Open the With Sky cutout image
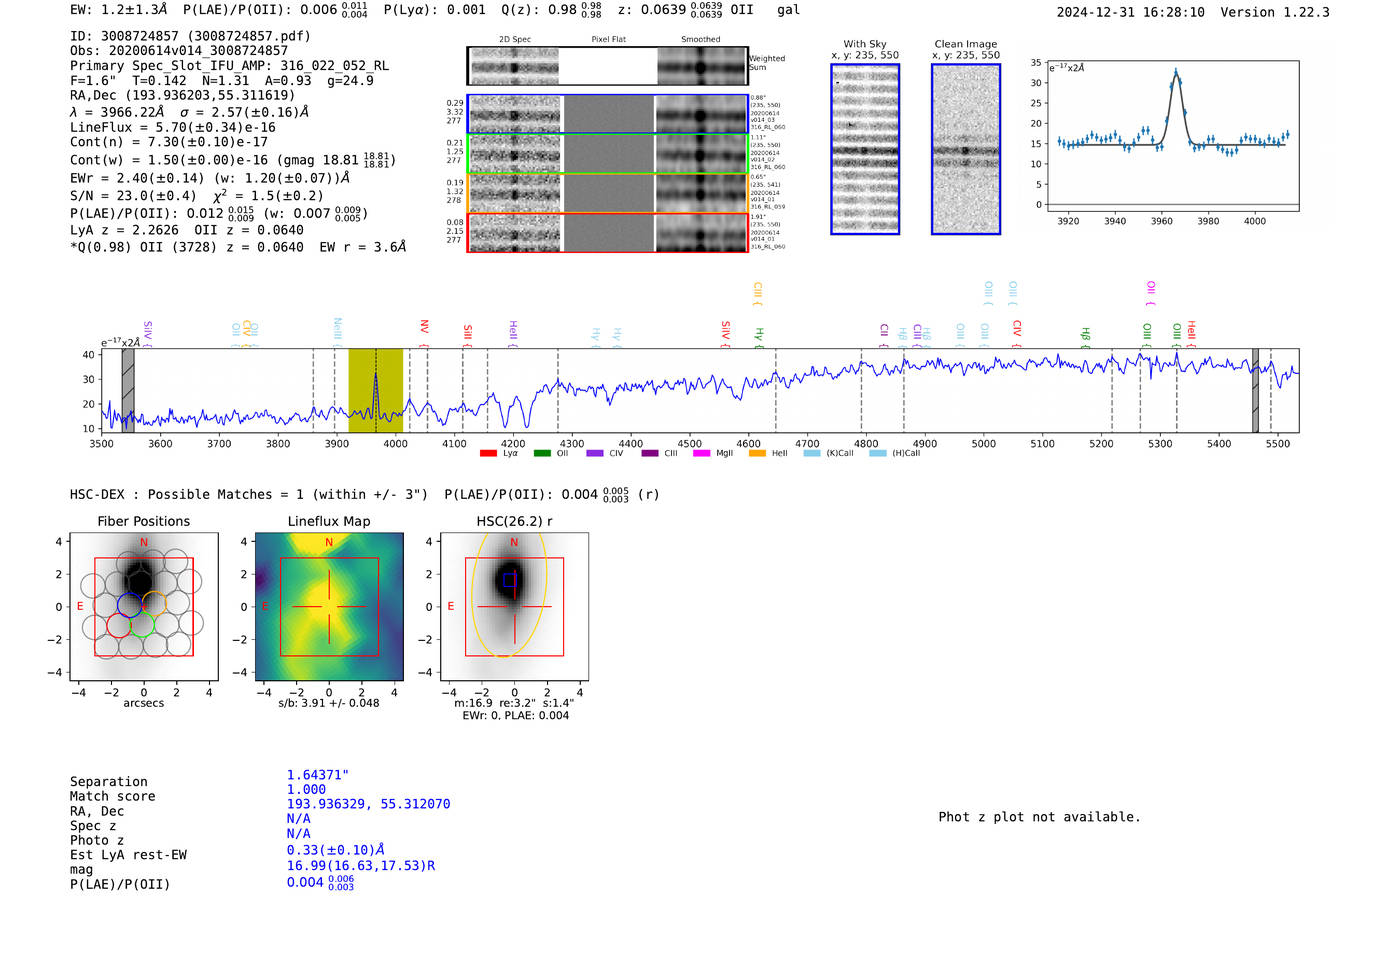The image size is (1400, 953). 865,149
